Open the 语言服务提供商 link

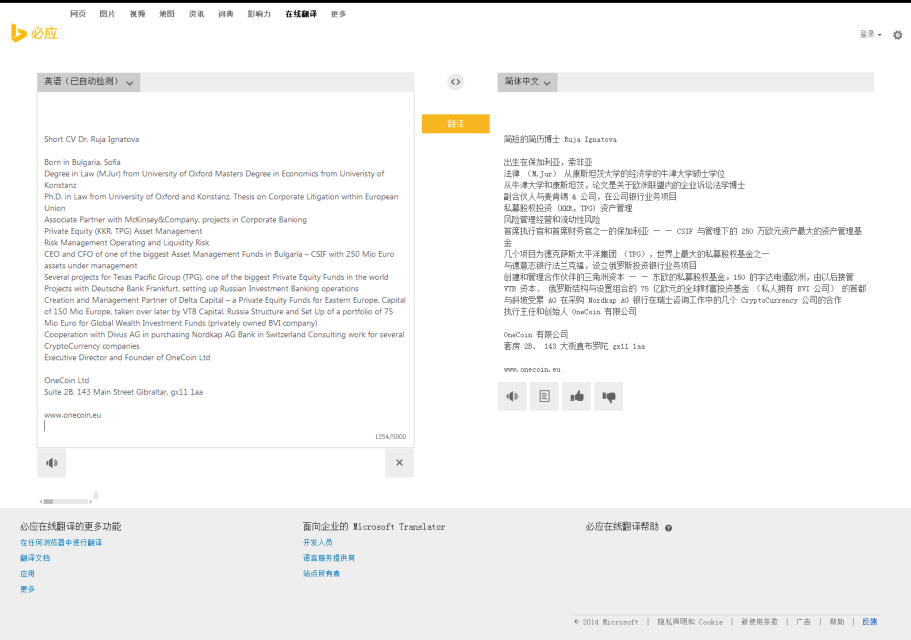pyautogui.click(x=328, y=558)
